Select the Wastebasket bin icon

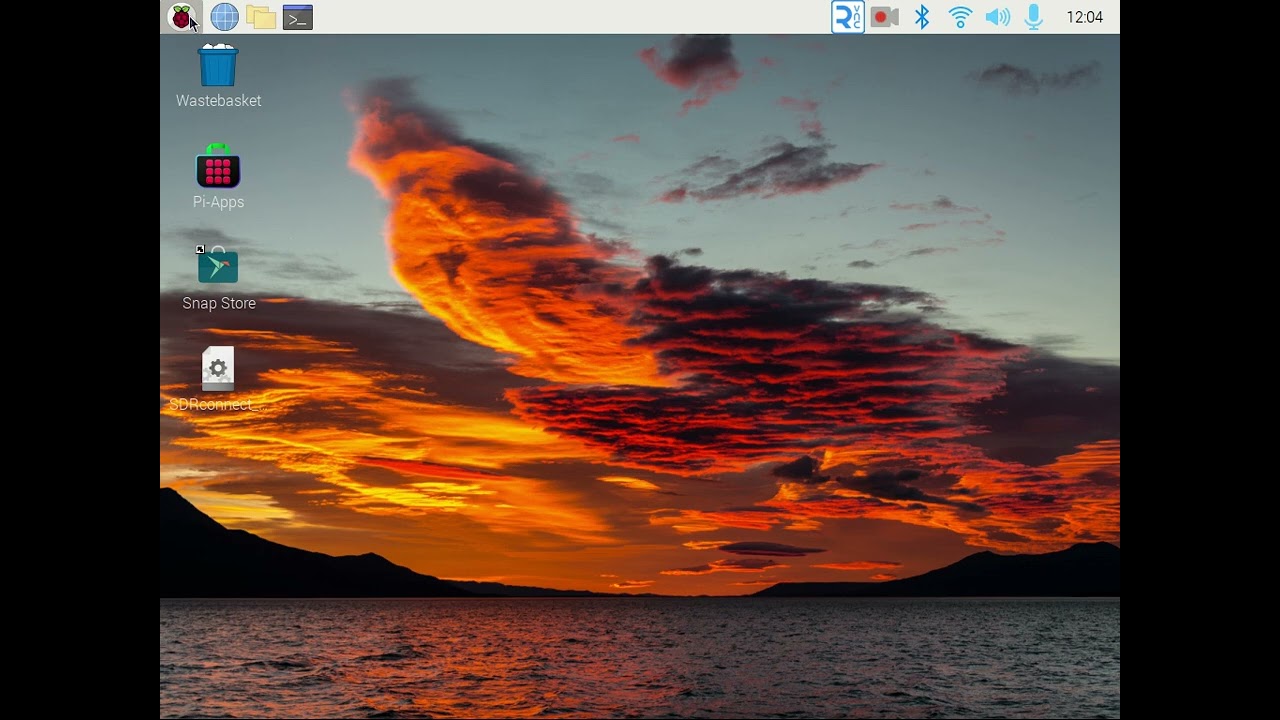(x=218, y=66)
